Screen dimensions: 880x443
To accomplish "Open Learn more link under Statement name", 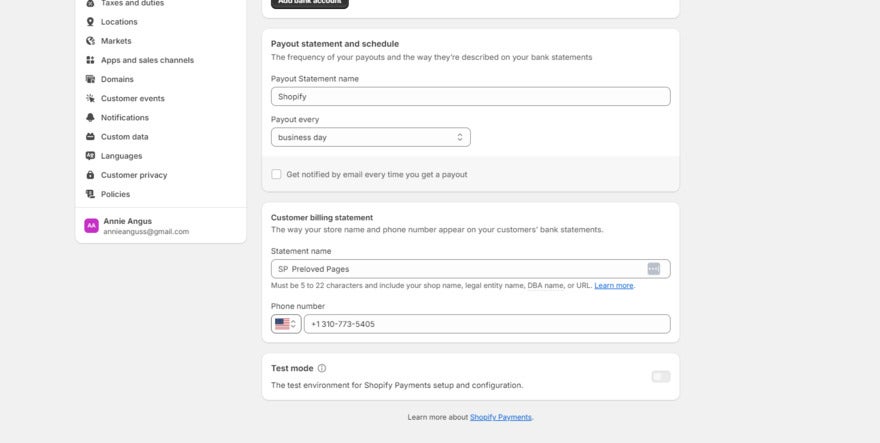I will 613,285.
